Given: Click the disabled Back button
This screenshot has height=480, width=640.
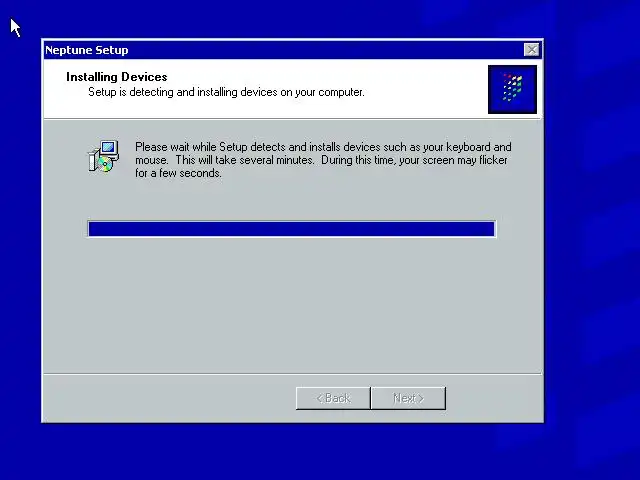Looking at the screenshot, I should point(333,398).
